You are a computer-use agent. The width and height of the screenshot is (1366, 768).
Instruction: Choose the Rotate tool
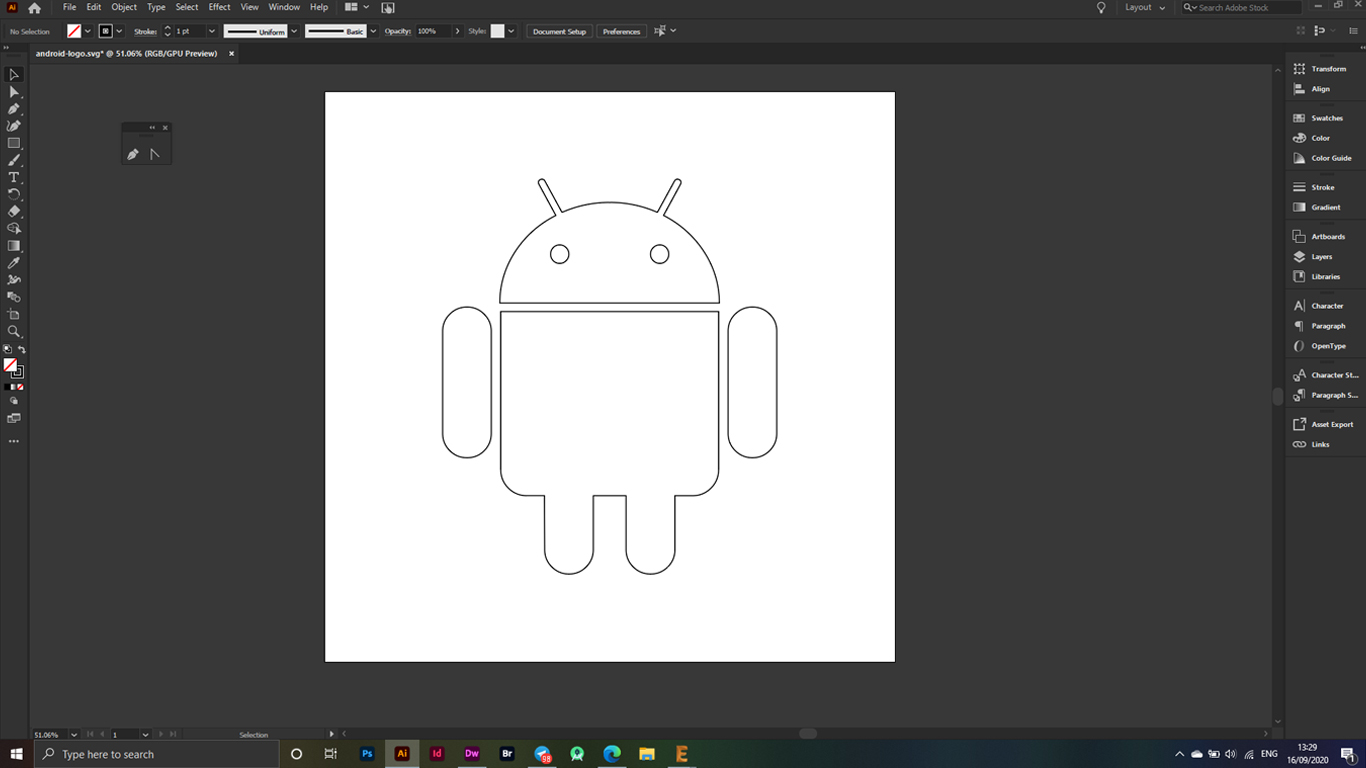[x=14, y=194]
